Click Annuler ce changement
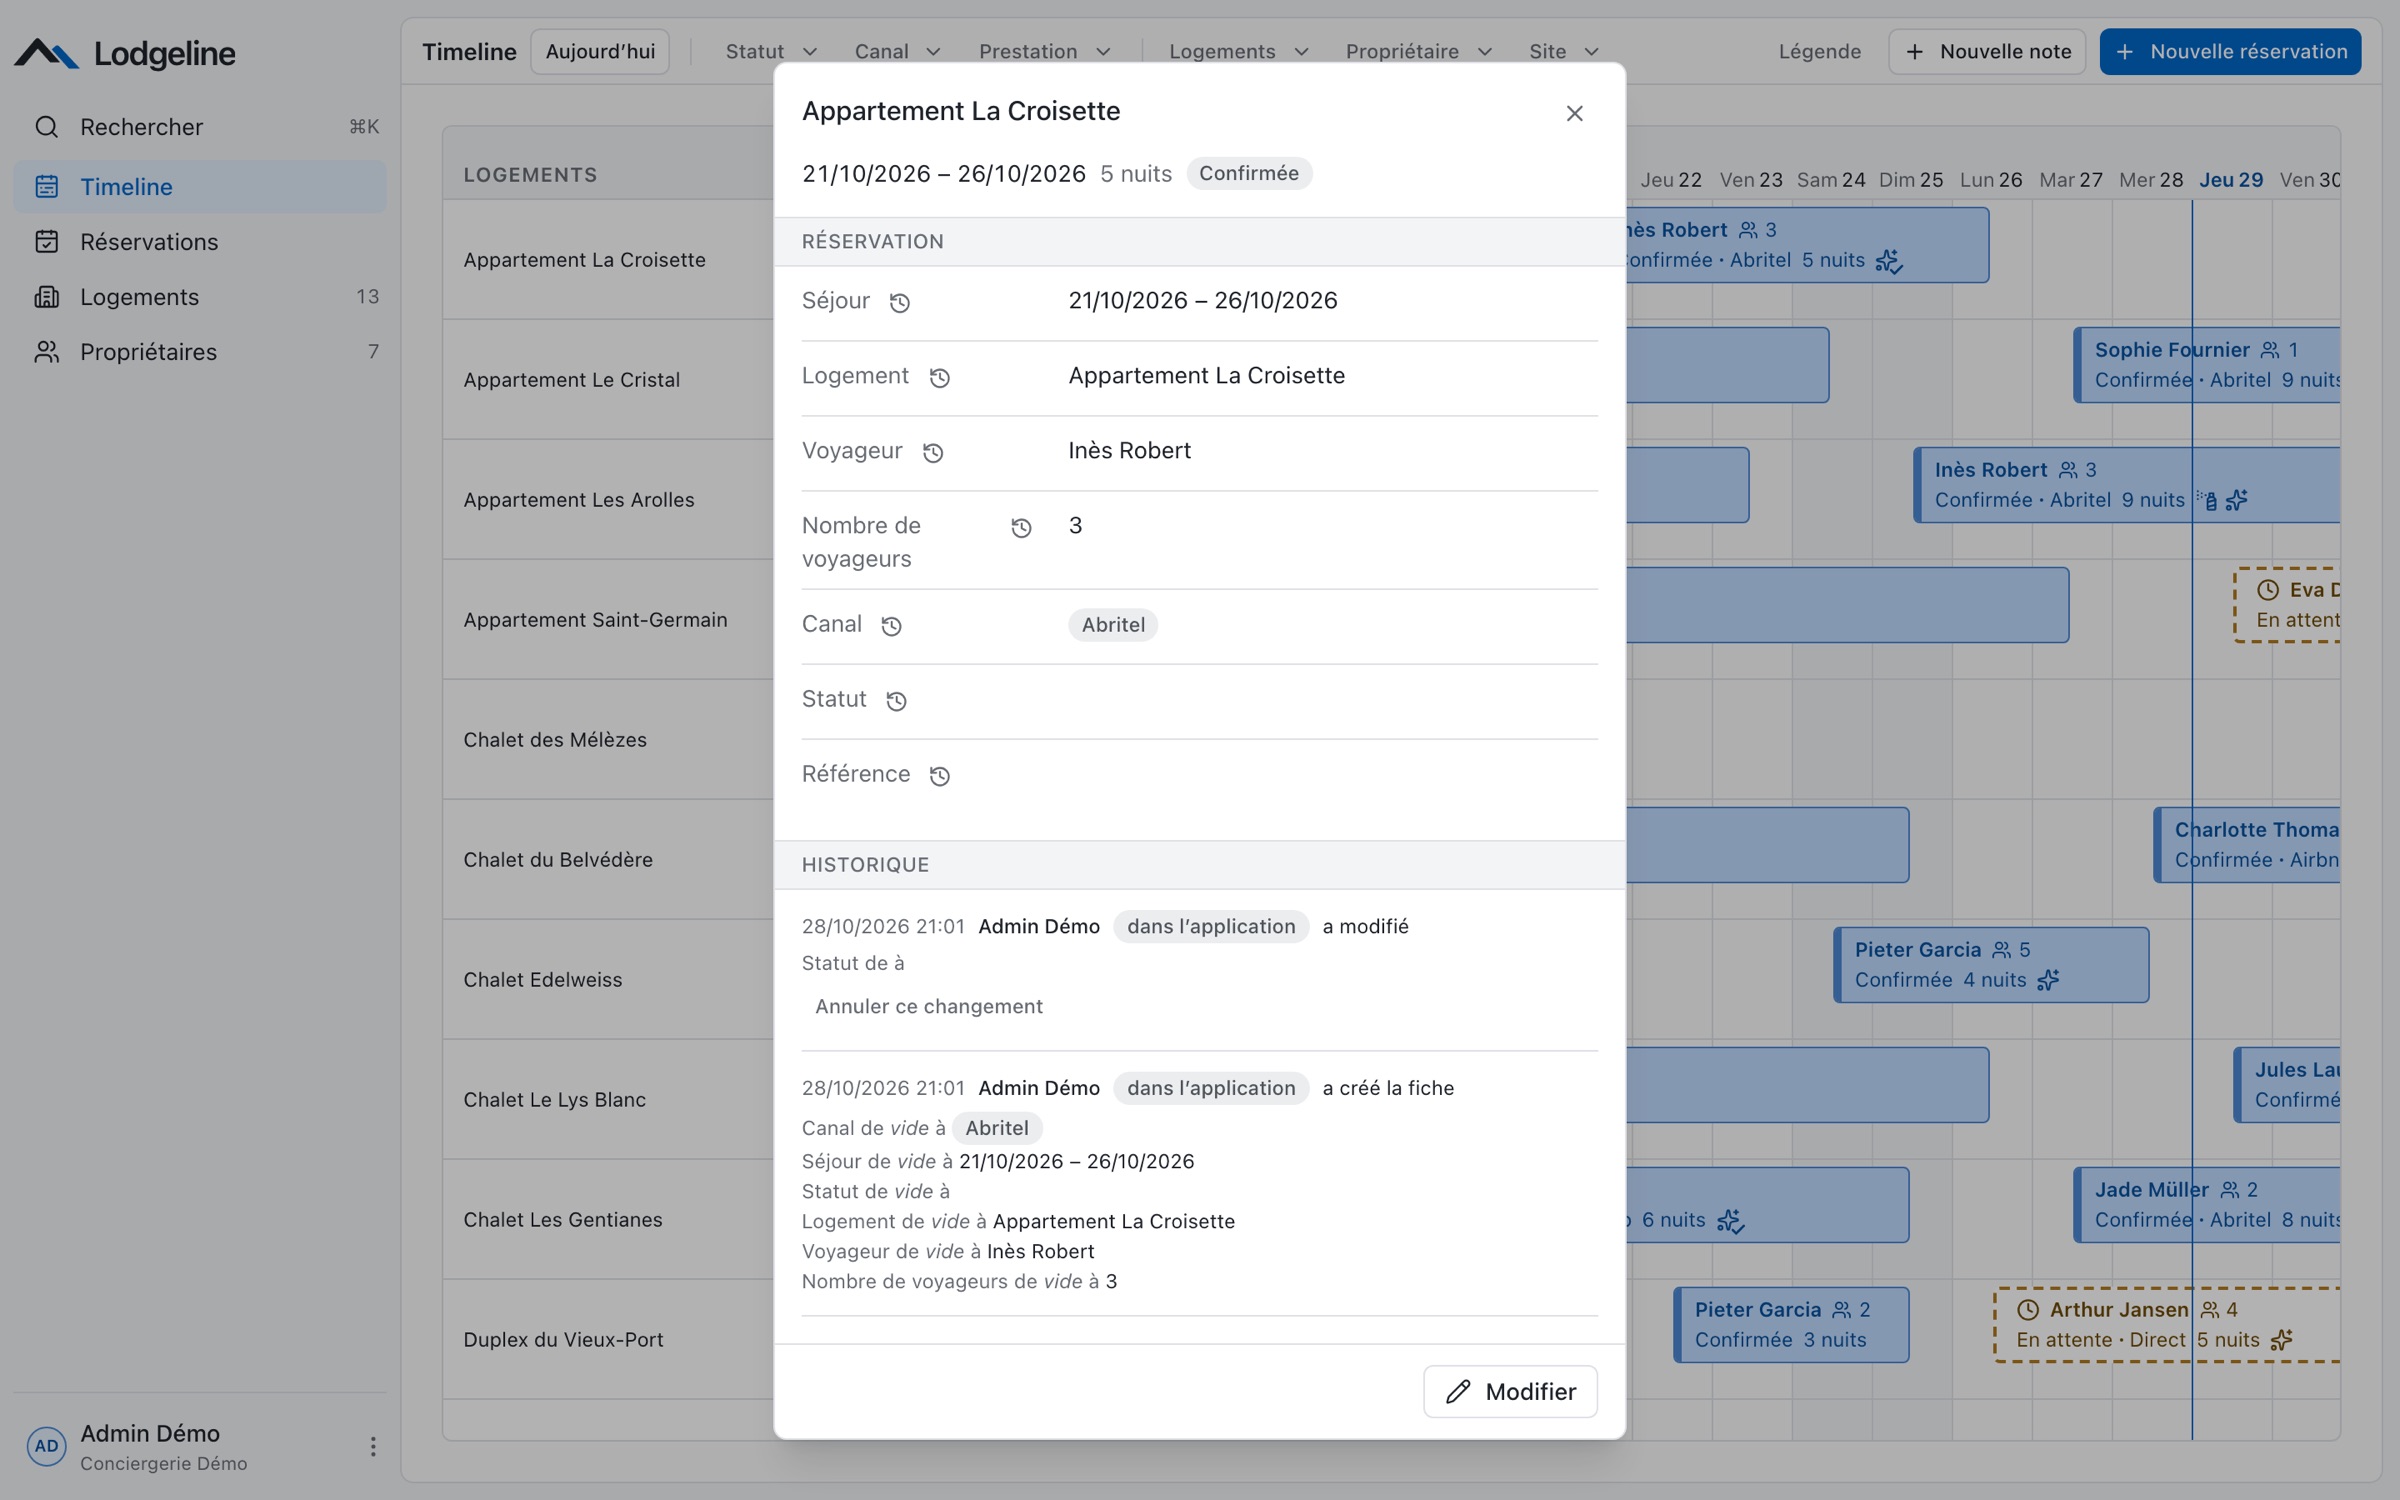 click(x=928, y=1006)
